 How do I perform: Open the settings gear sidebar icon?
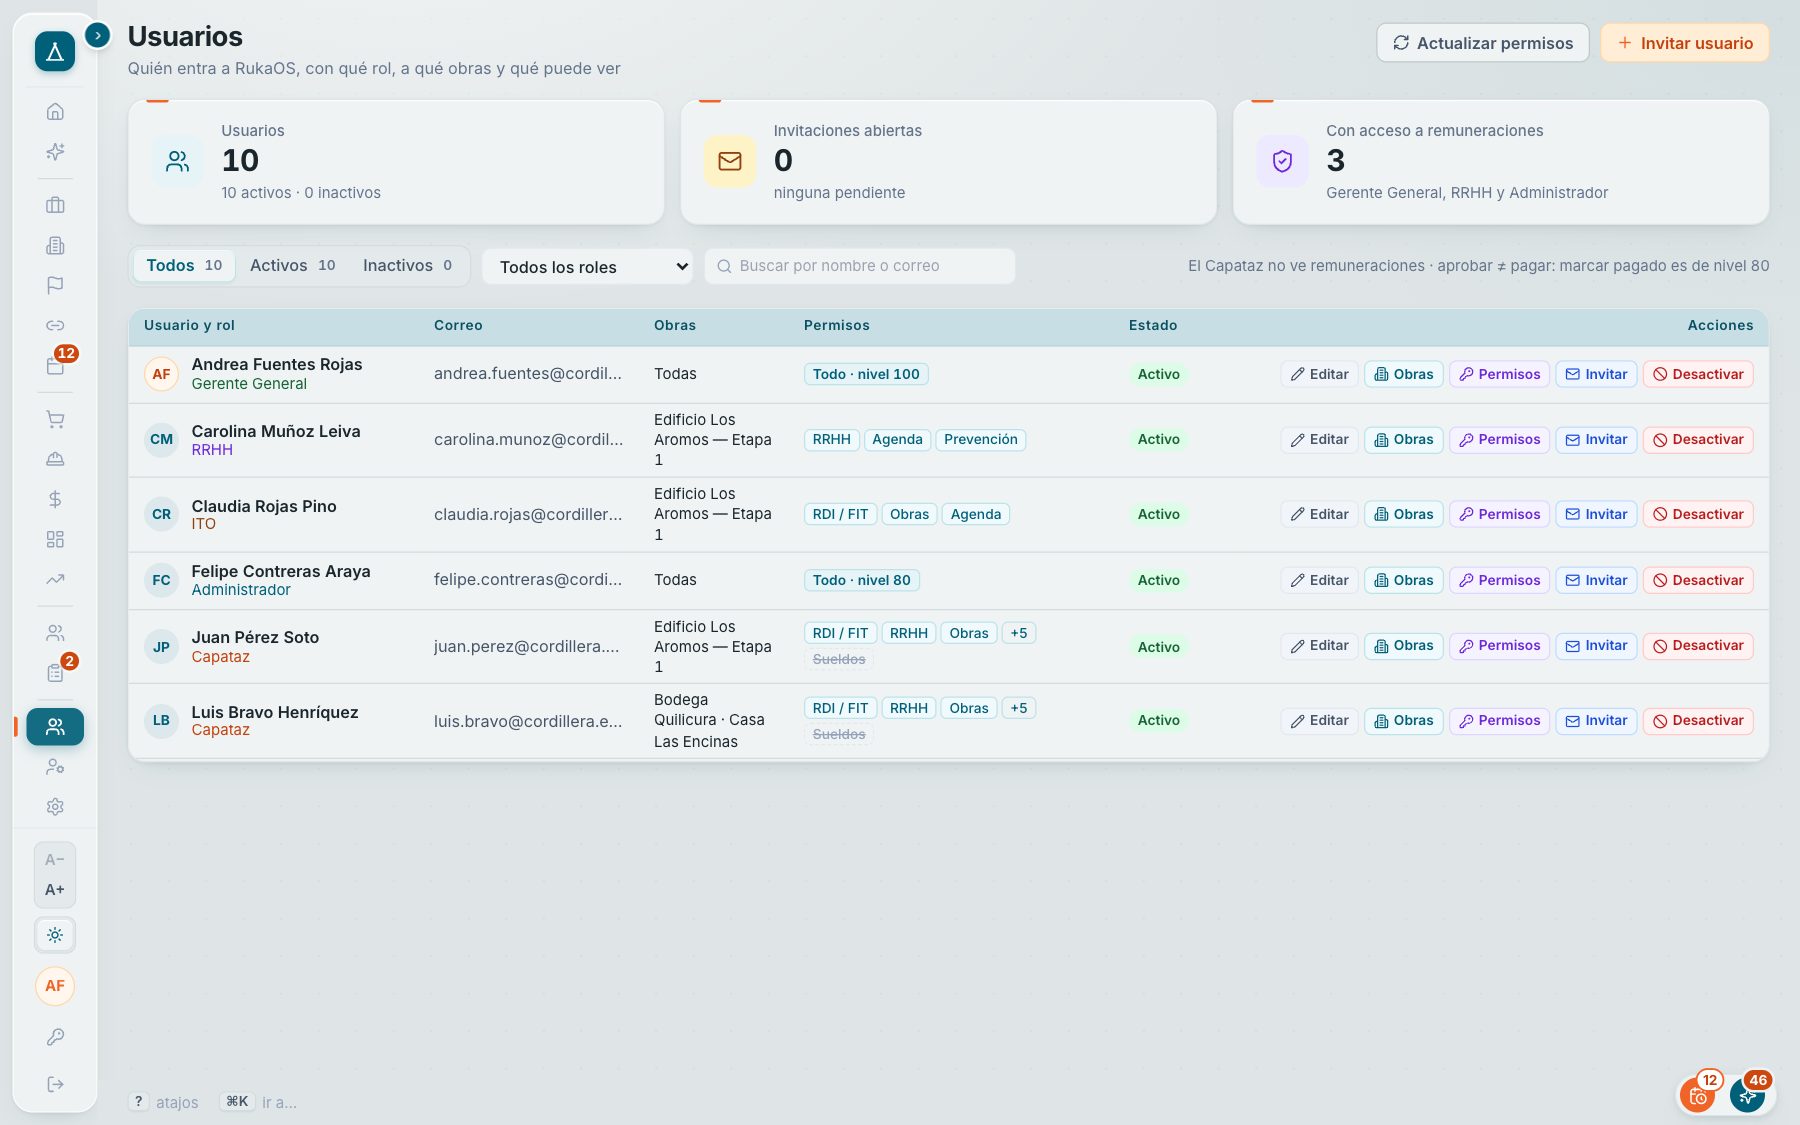[55, 807]
